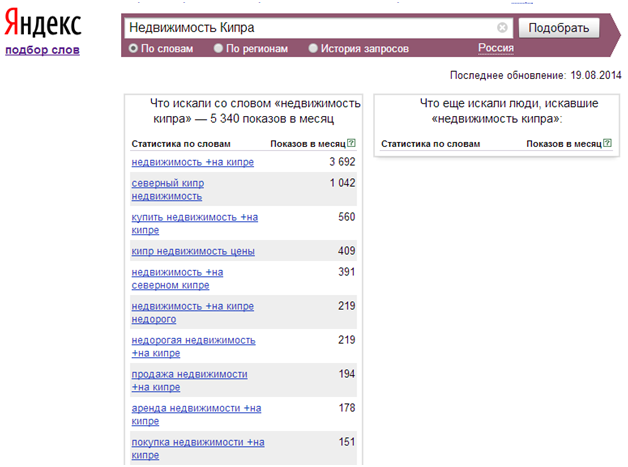628x467 pixels.
Task: Open the кипр недвижимость цены link
Action: 193,251
